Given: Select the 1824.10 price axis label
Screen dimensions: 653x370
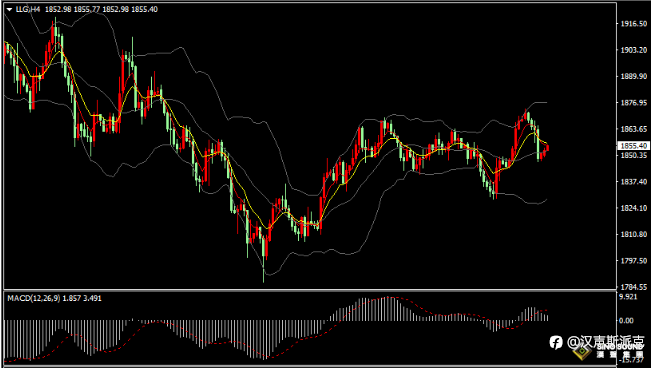Looking at the screenshot, I should pyautogui.click(x=634, y=208).
